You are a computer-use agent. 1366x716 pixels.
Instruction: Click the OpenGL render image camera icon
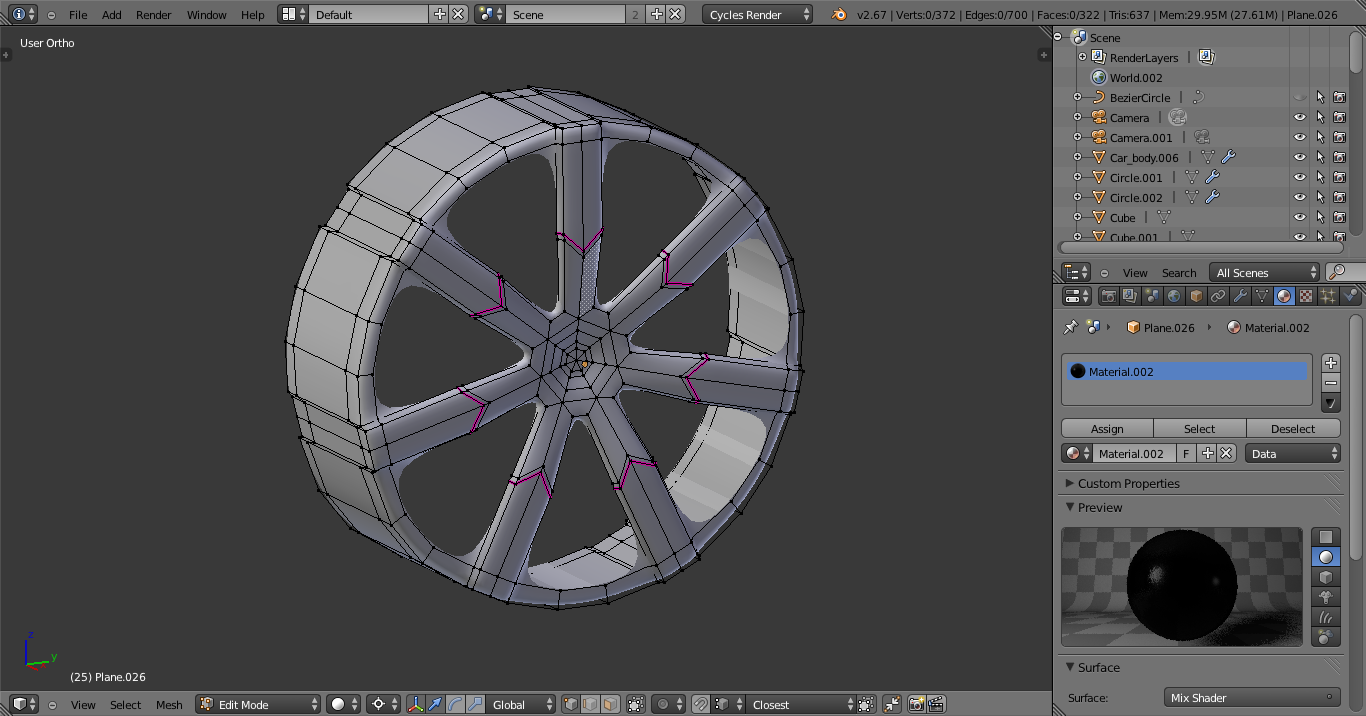pos(916,704)
